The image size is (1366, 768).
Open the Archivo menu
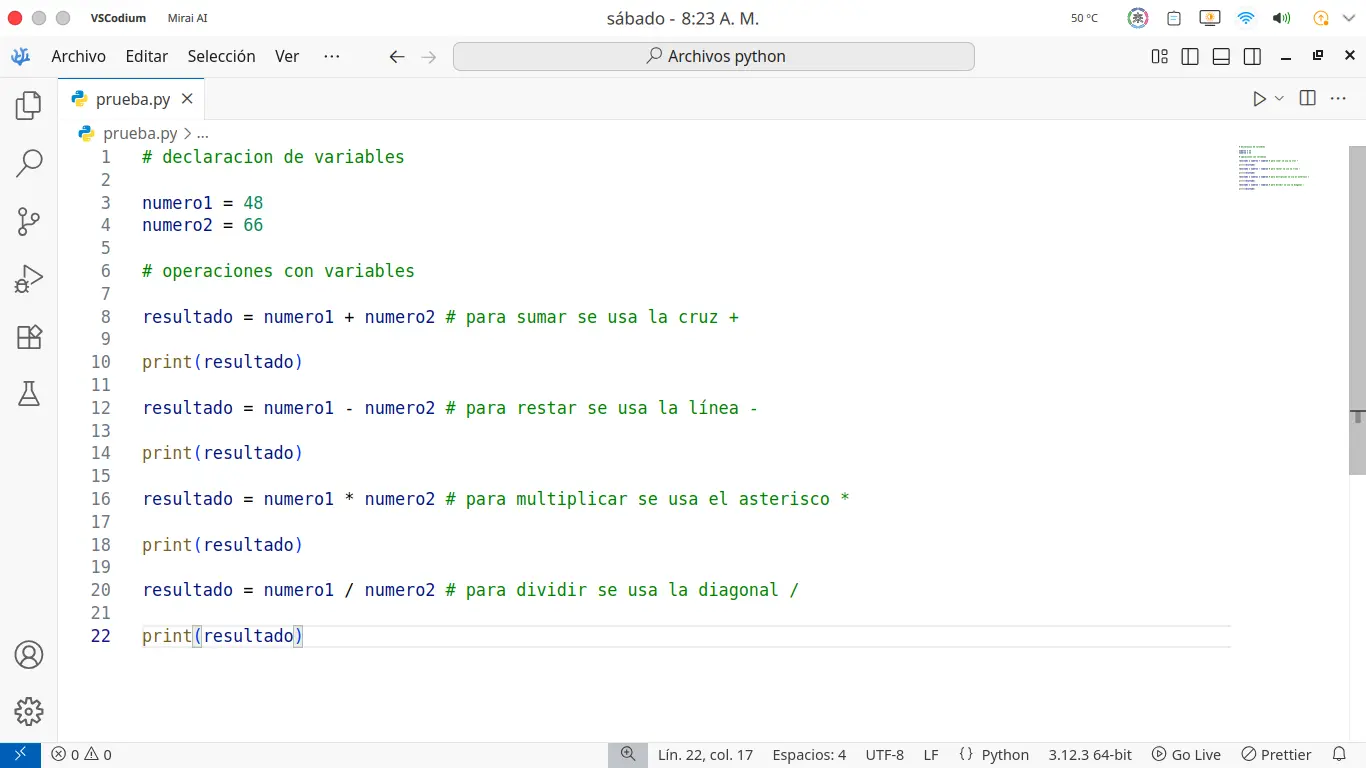79,57
